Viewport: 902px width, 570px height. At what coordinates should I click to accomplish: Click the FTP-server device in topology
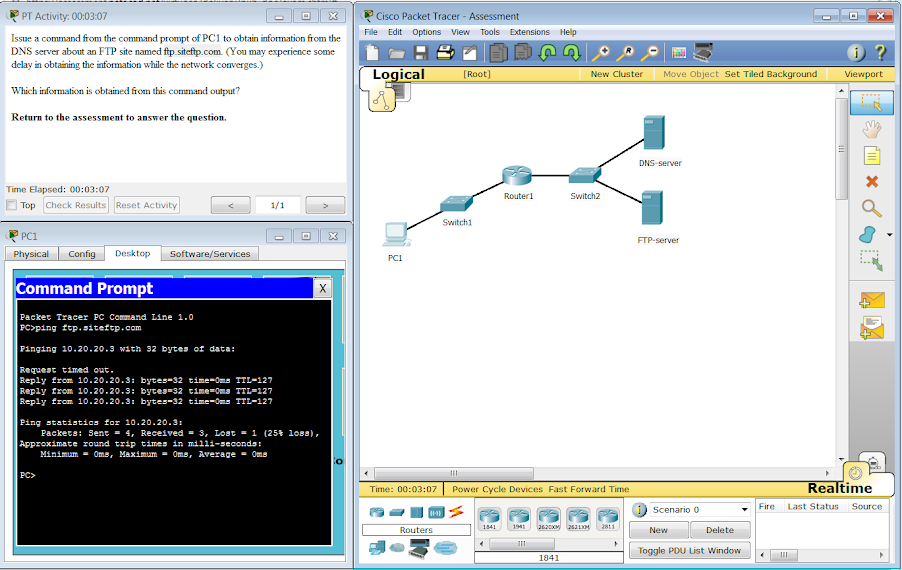[x=652, y=208]
